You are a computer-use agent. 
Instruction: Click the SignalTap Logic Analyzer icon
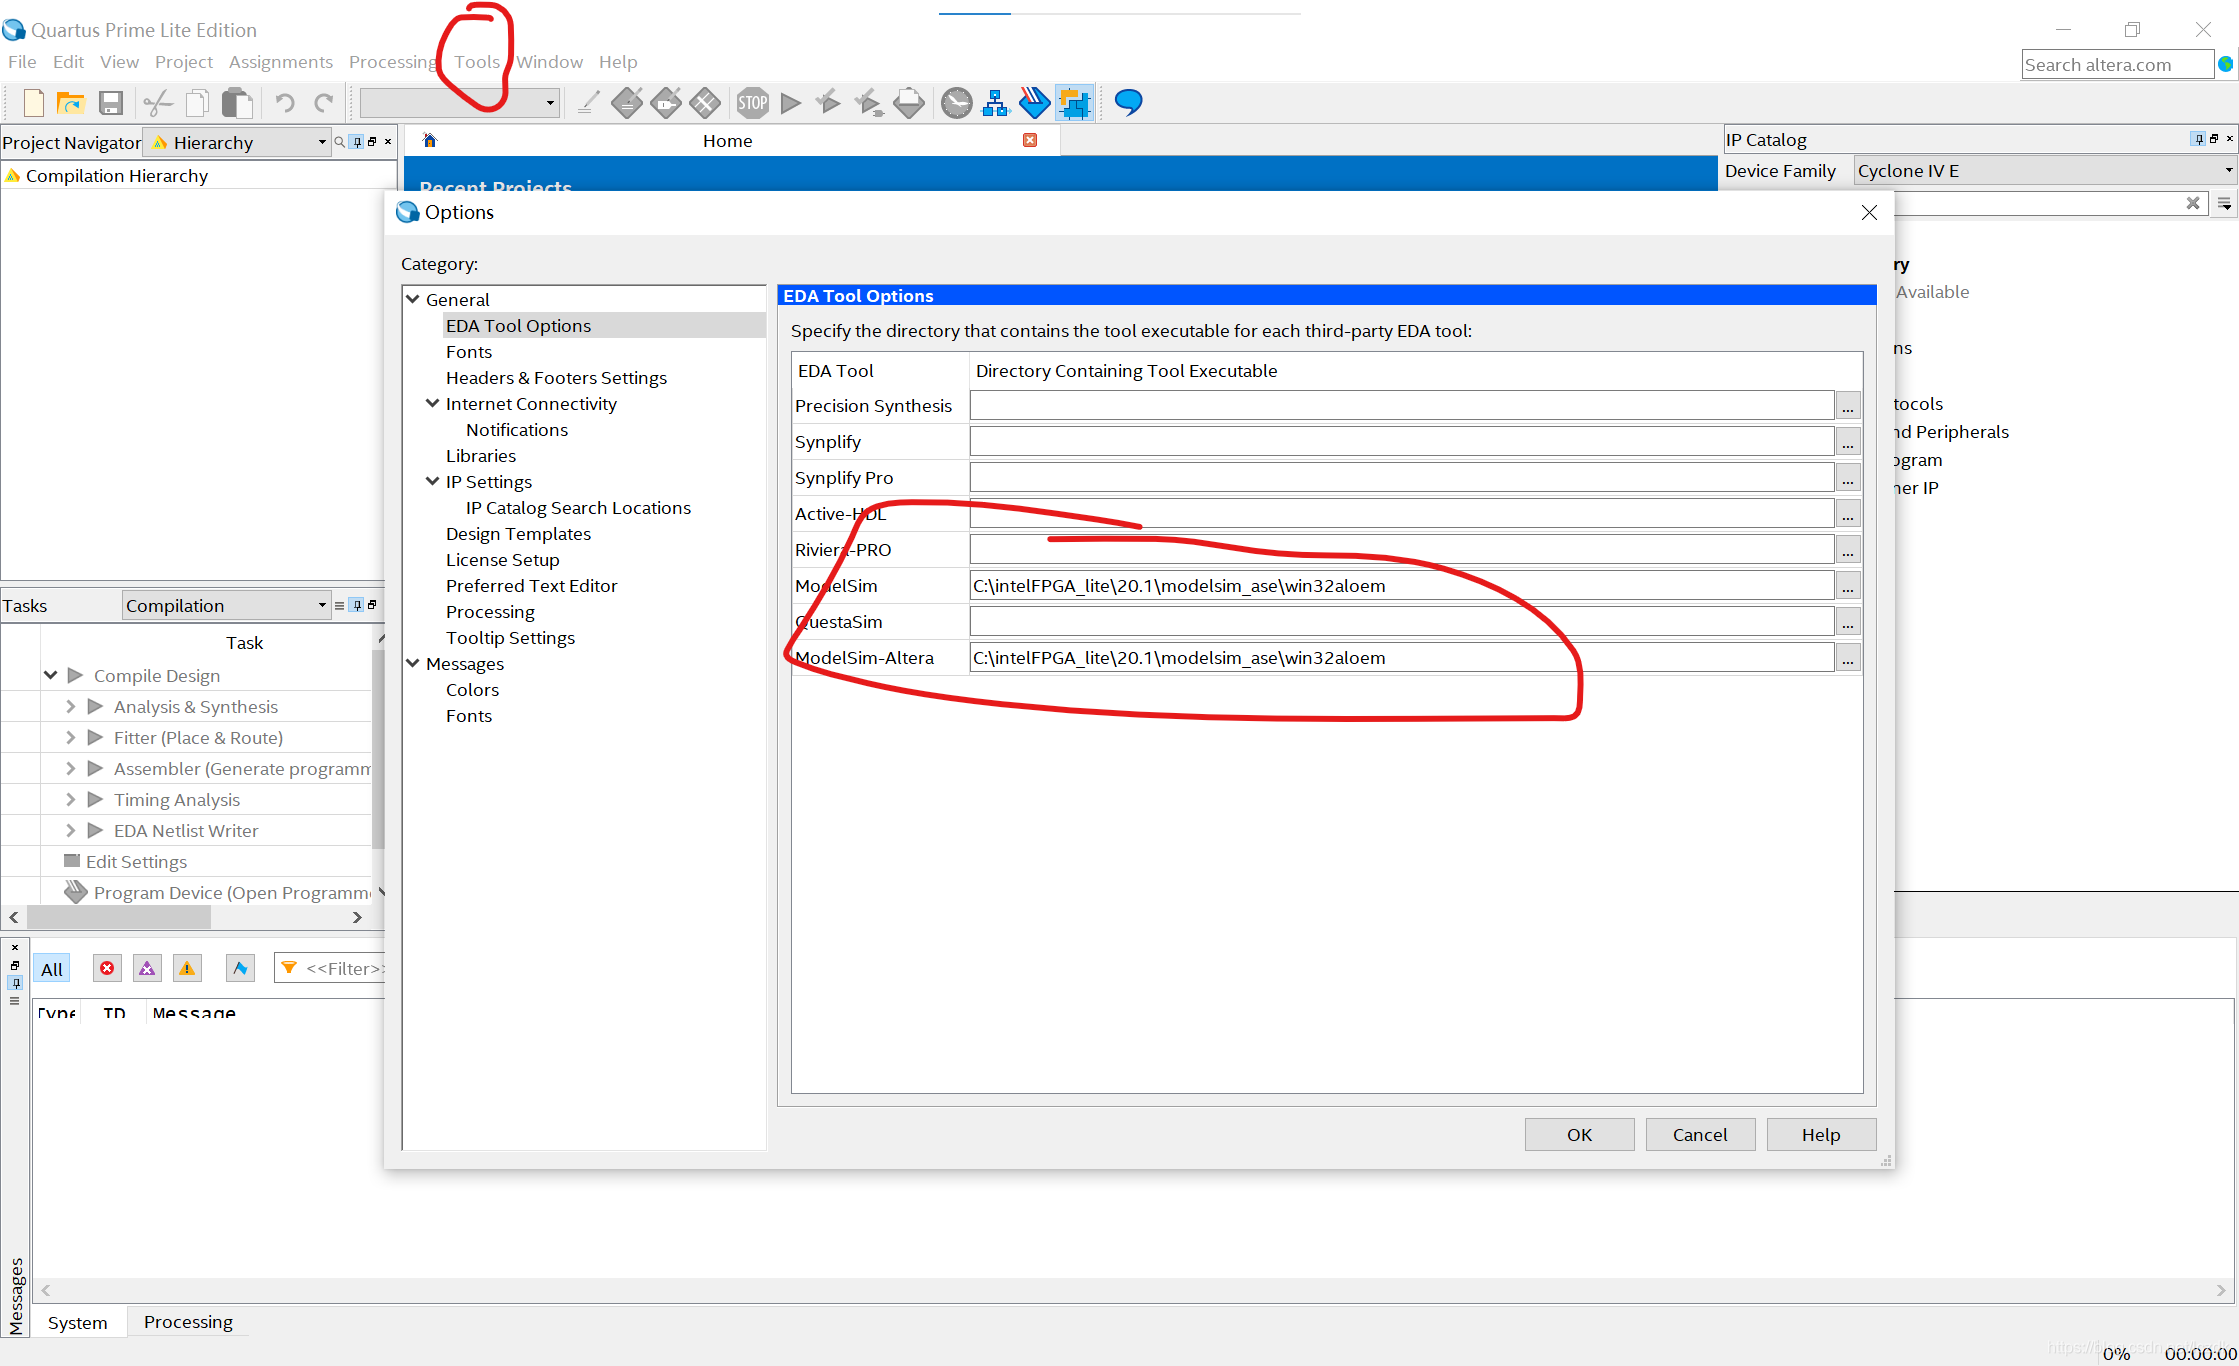point(1076,101)
